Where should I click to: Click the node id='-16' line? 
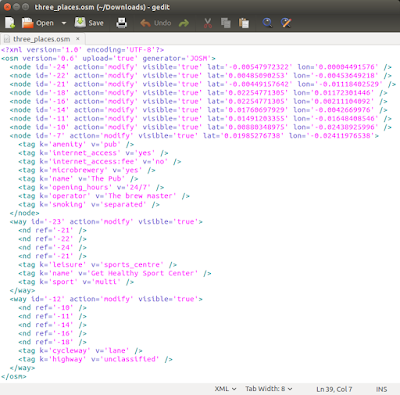point(198,101)
